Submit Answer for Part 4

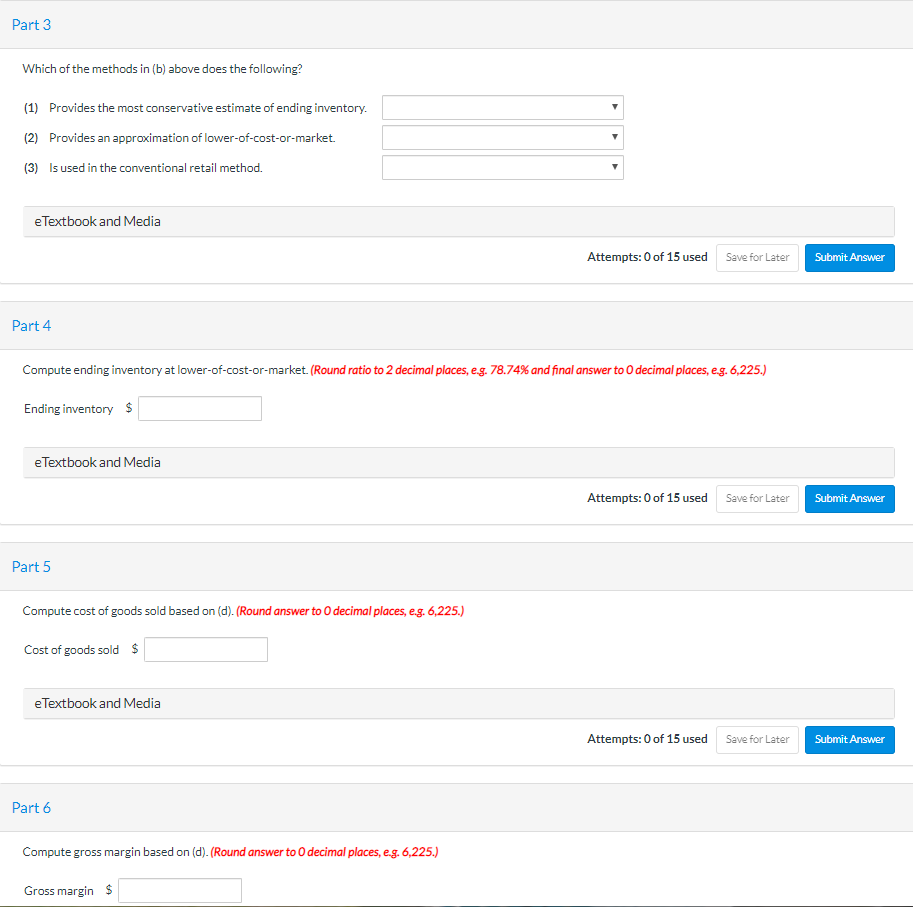[849, 498]
